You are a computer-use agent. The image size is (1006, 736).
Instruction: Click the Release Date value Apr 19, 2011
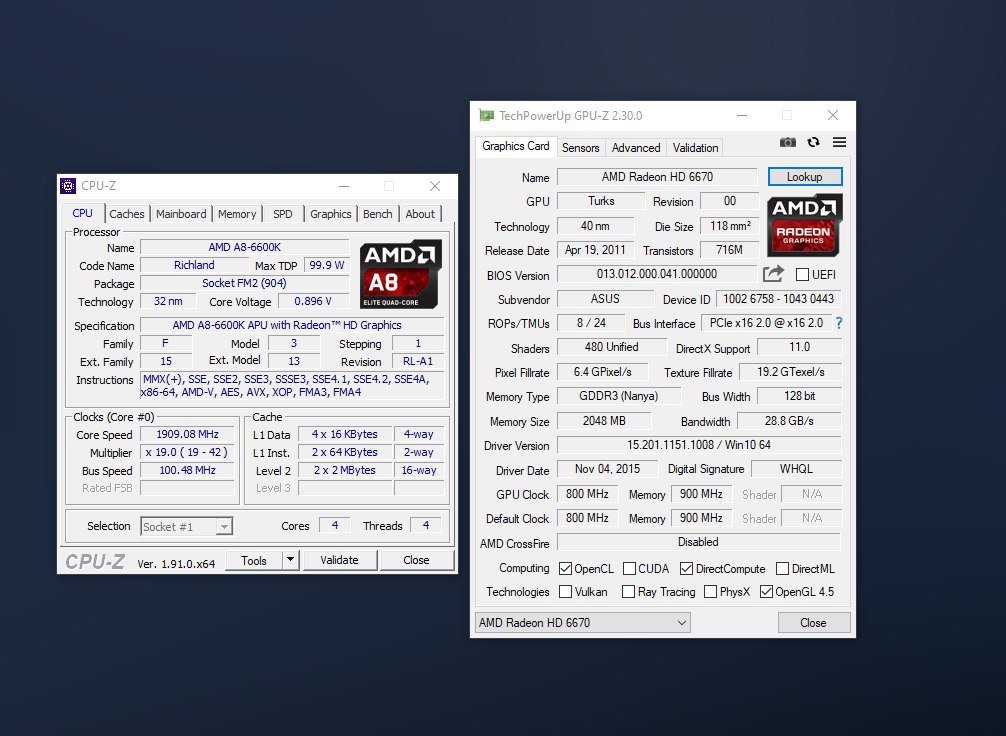(x=595, y=250)
